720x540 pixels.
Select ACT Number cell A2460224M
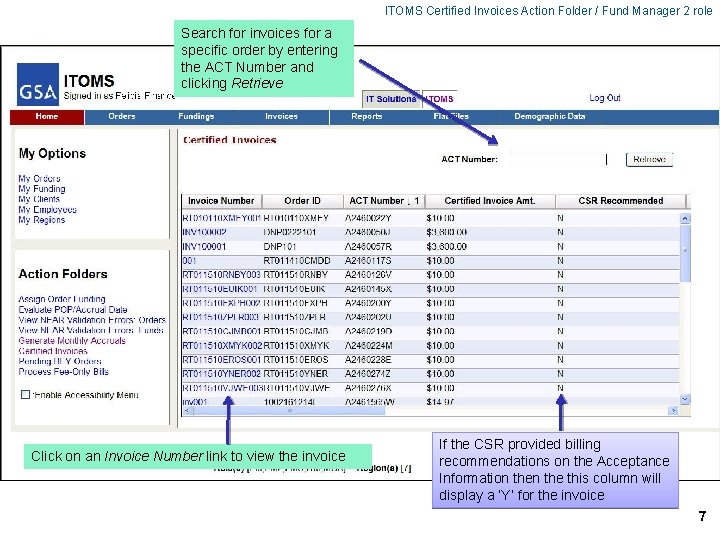pyautogui.click(x=369, y=346)
